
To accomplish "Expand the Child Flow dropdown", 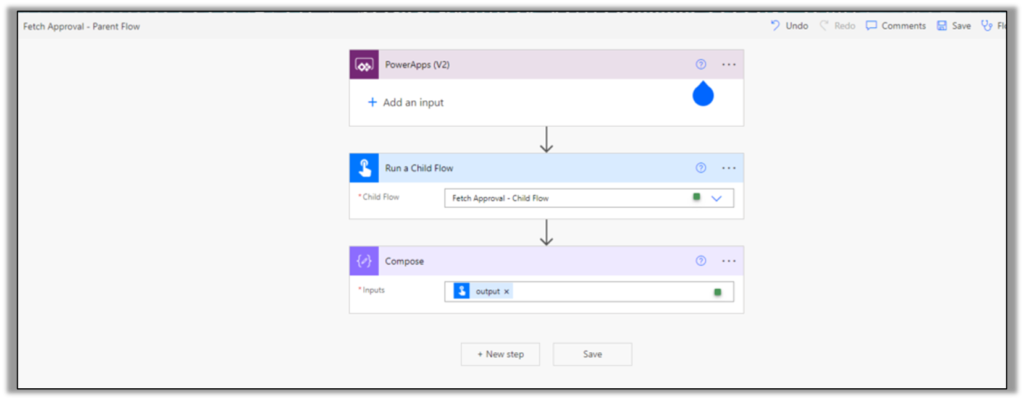I will [716, 198].
